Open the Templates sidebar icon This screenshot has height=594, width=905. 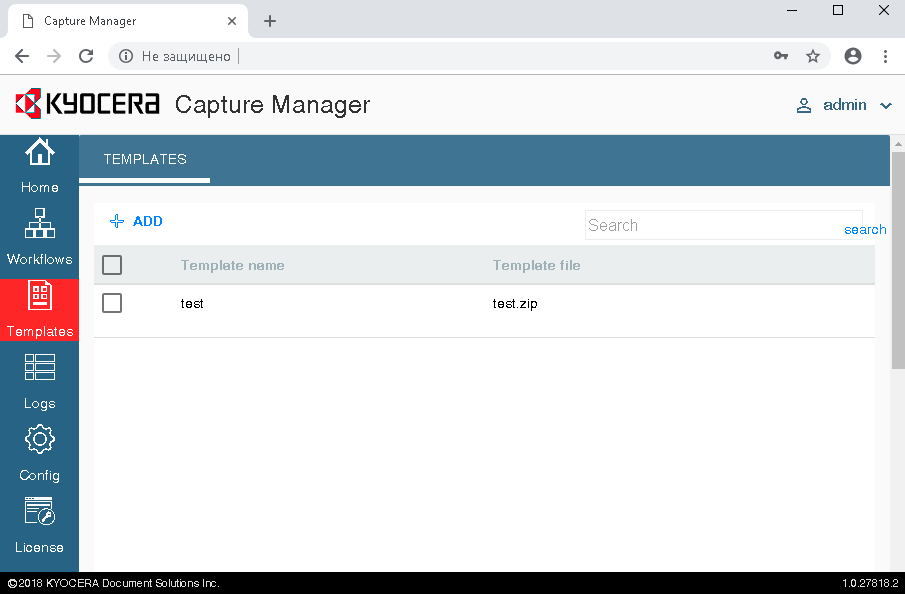[40, 296]
